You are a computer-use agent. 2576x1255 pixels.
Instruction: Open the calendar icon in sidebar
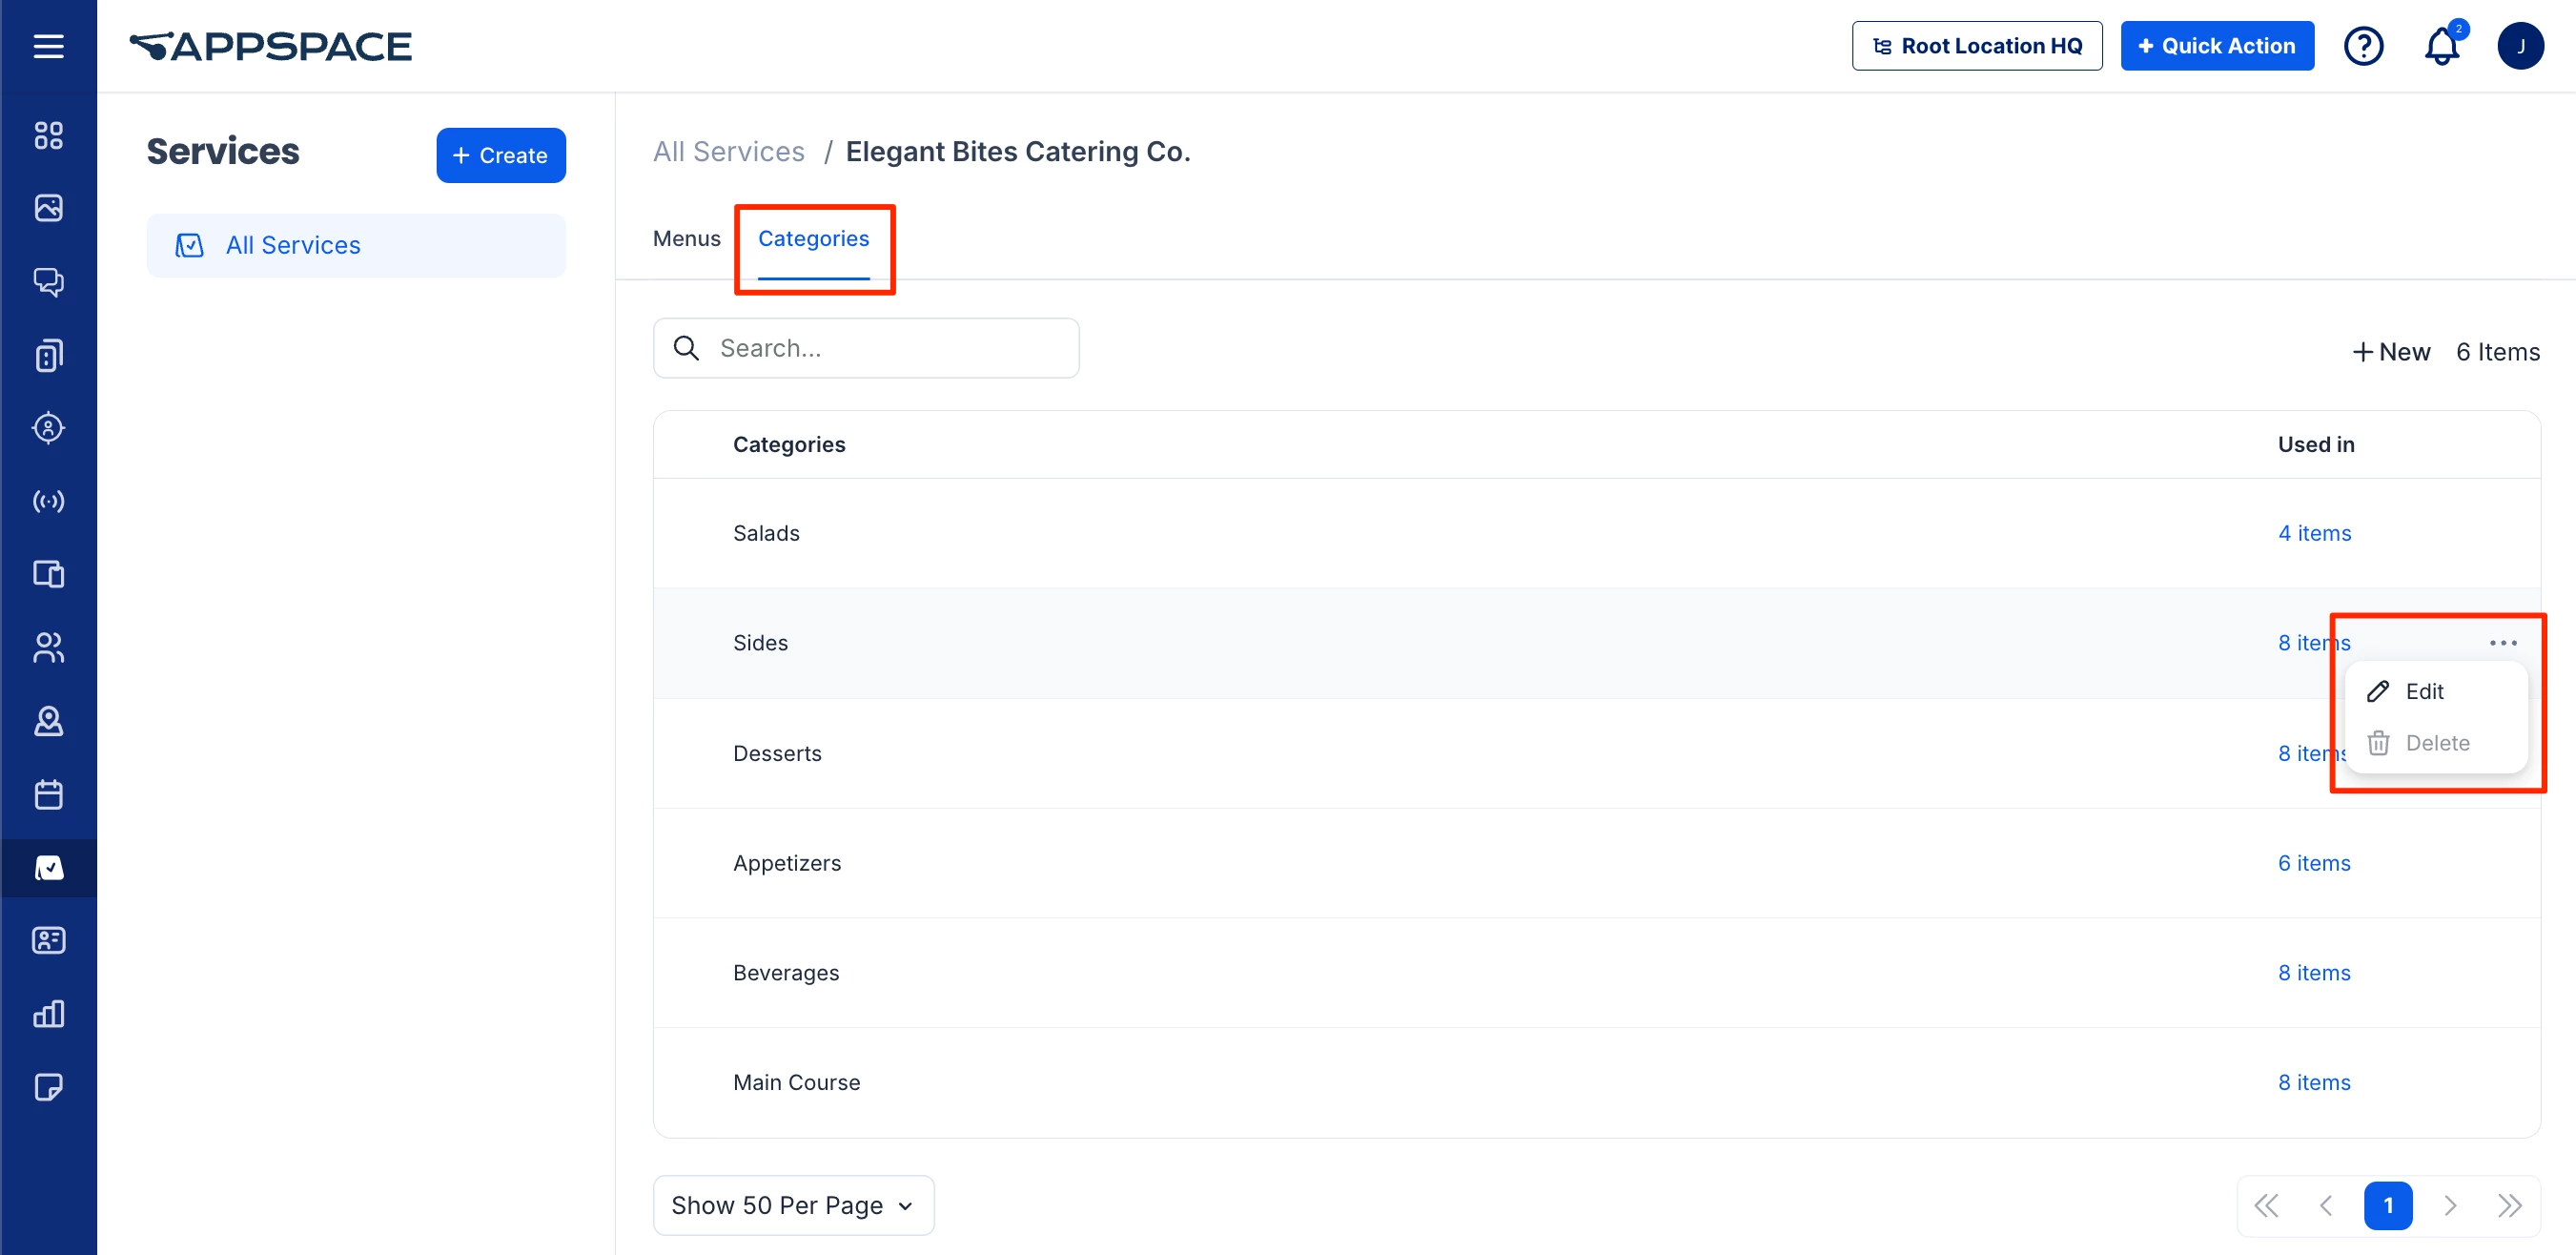click(48, 795)
